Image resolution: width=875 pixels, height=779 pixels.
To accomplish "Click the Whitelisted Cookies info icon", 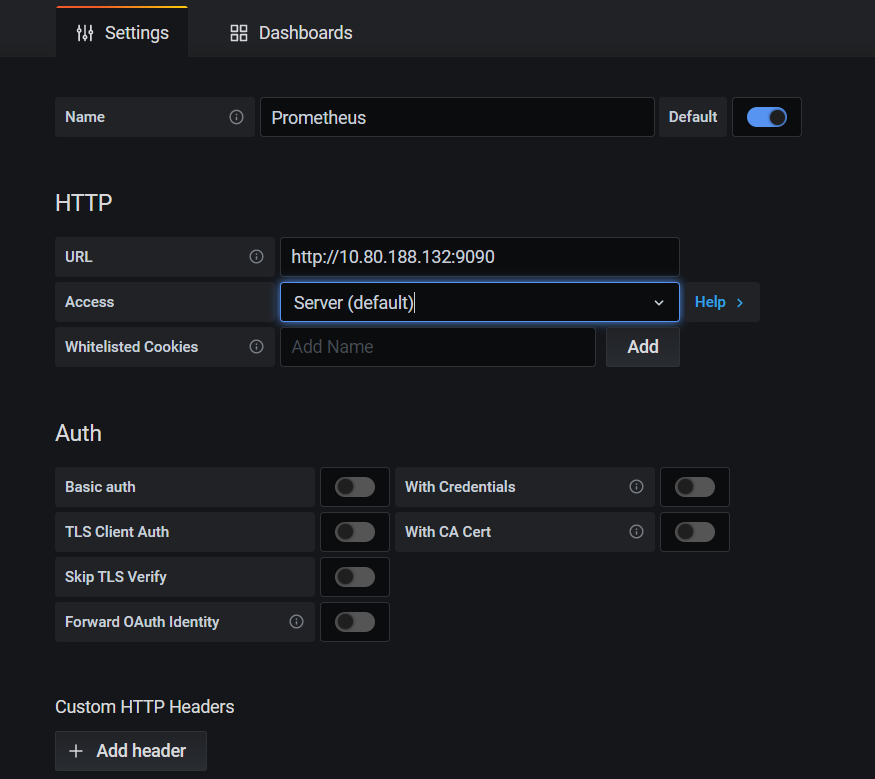I will pyautogui.click(x=256, y=347).
